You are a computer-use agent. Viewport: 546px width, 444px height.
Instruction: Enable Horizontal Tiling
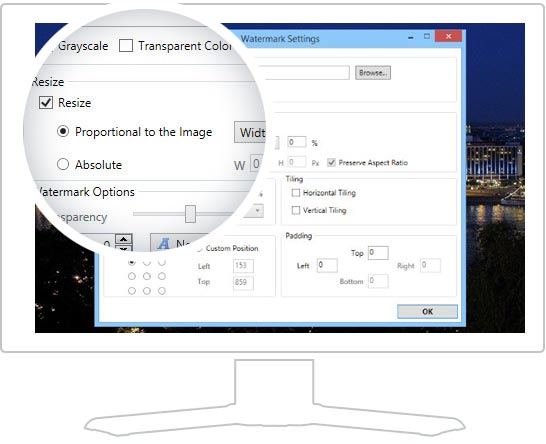pos(296,193)
